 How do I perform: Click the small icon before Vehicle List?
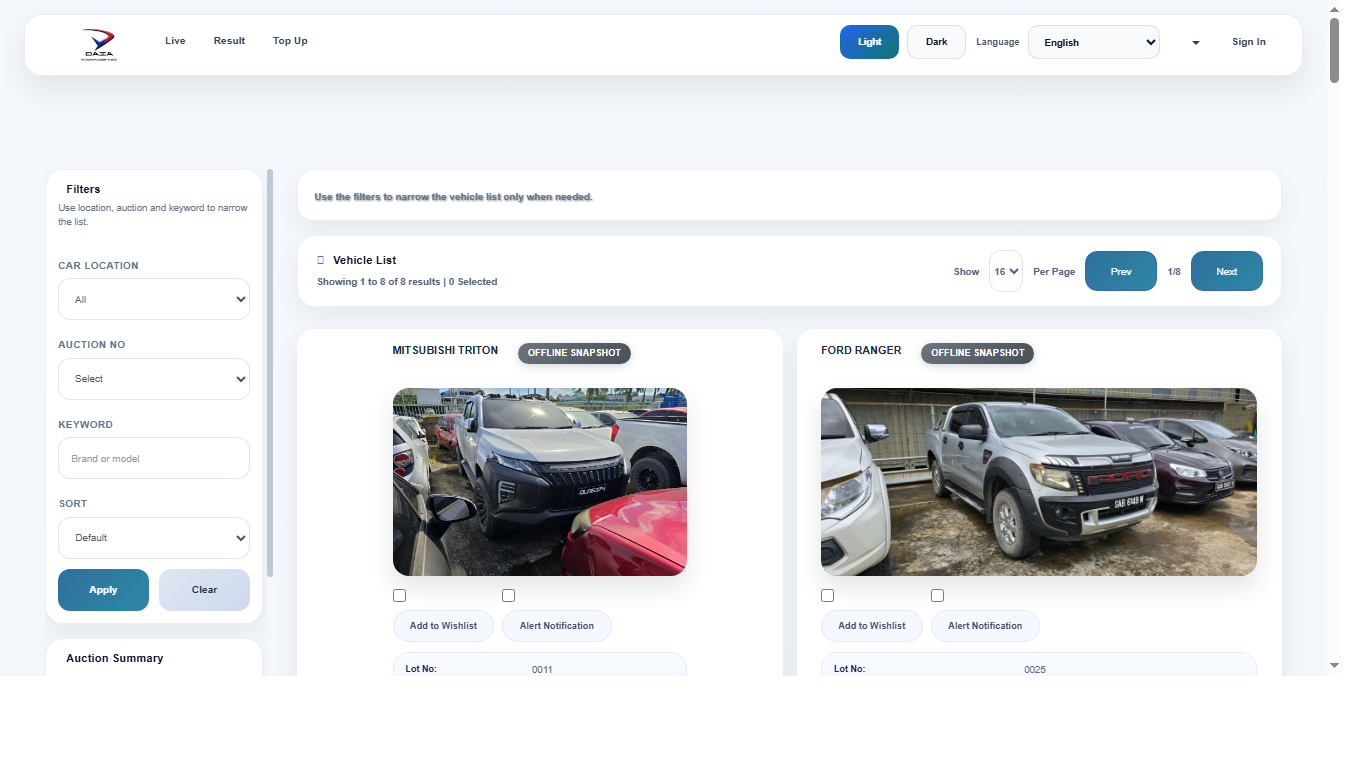tap(321, 260)
